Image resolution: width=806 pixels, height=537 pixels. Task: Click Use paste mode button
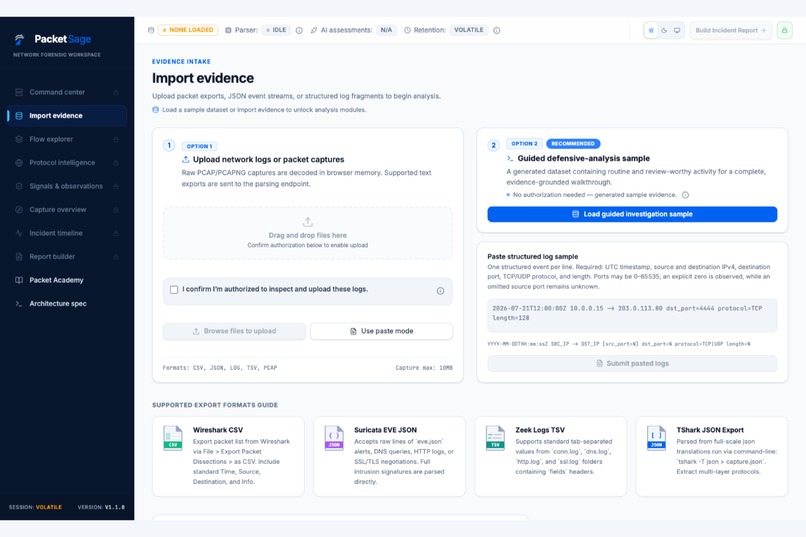click(381, 331)
